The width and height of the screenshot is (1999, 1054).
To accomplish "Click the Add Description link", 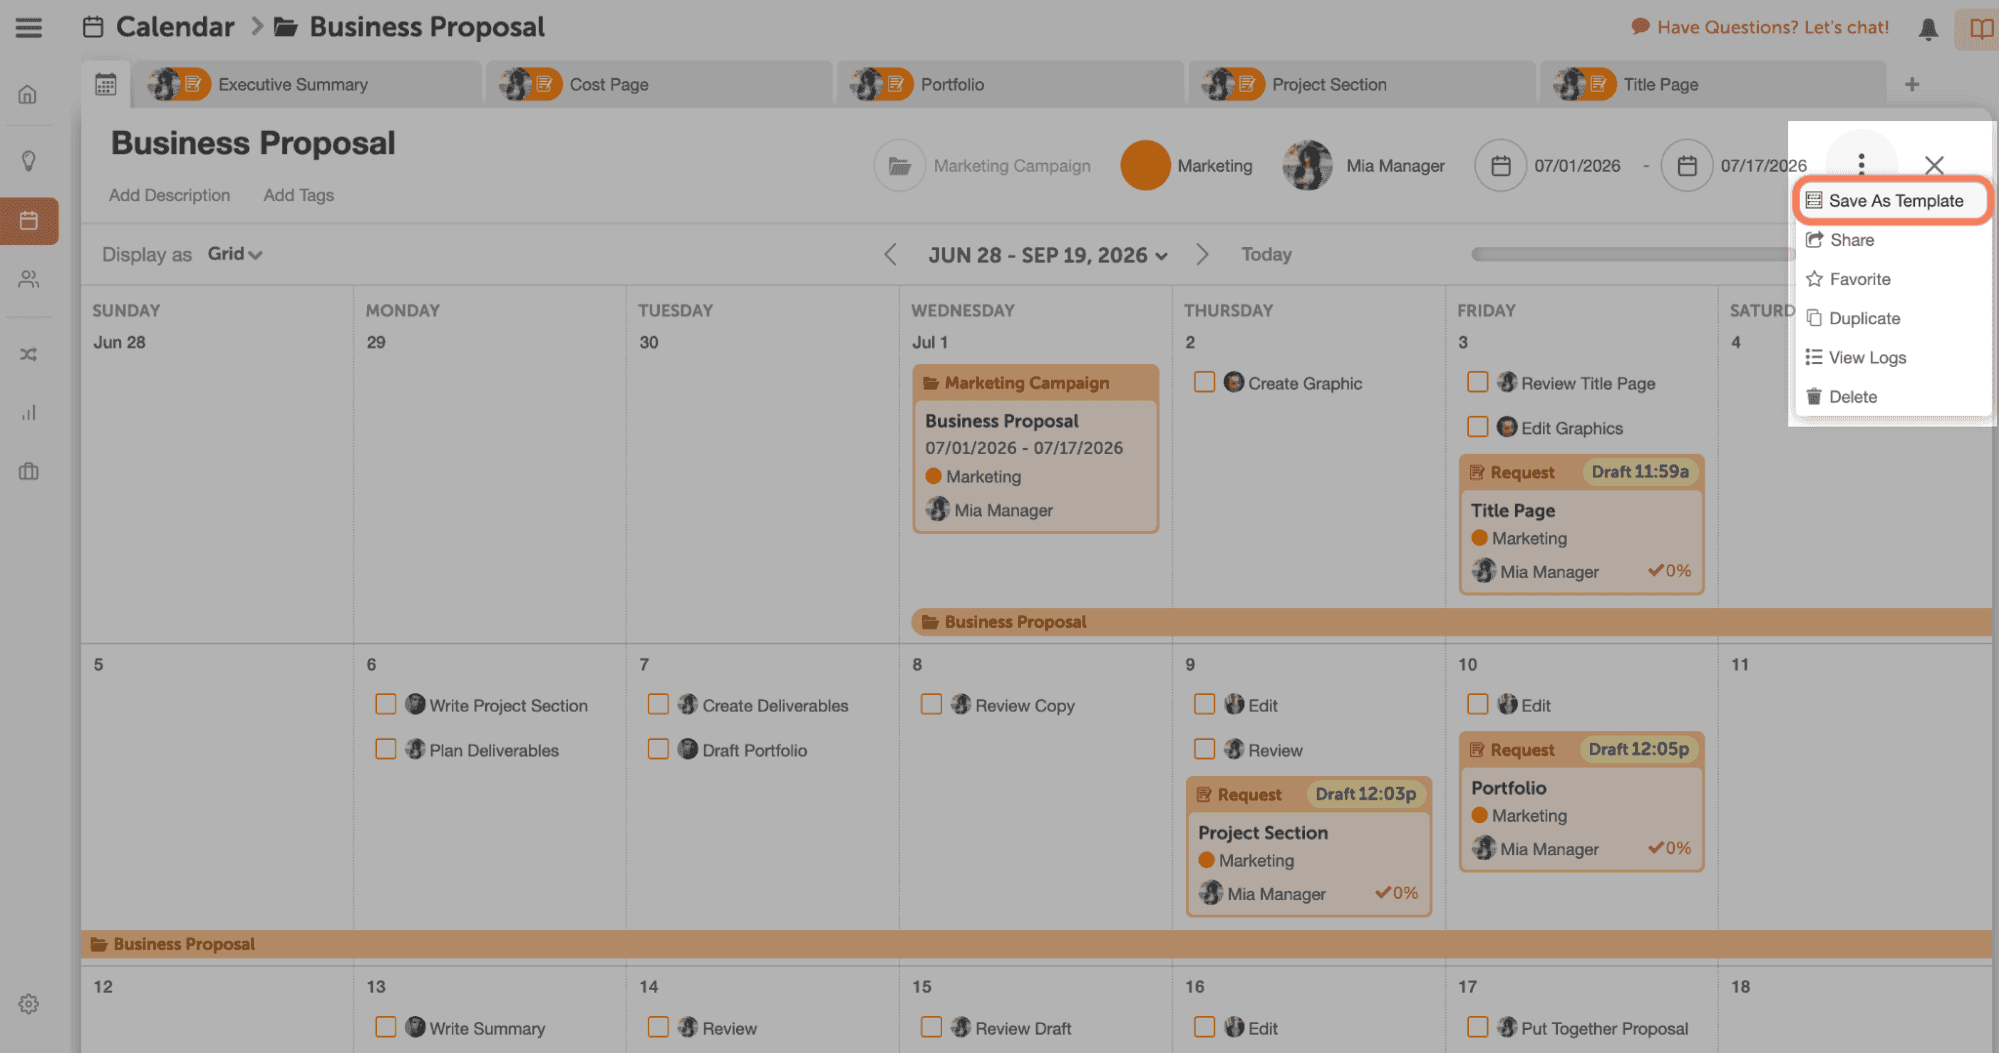I will [169, 195].
